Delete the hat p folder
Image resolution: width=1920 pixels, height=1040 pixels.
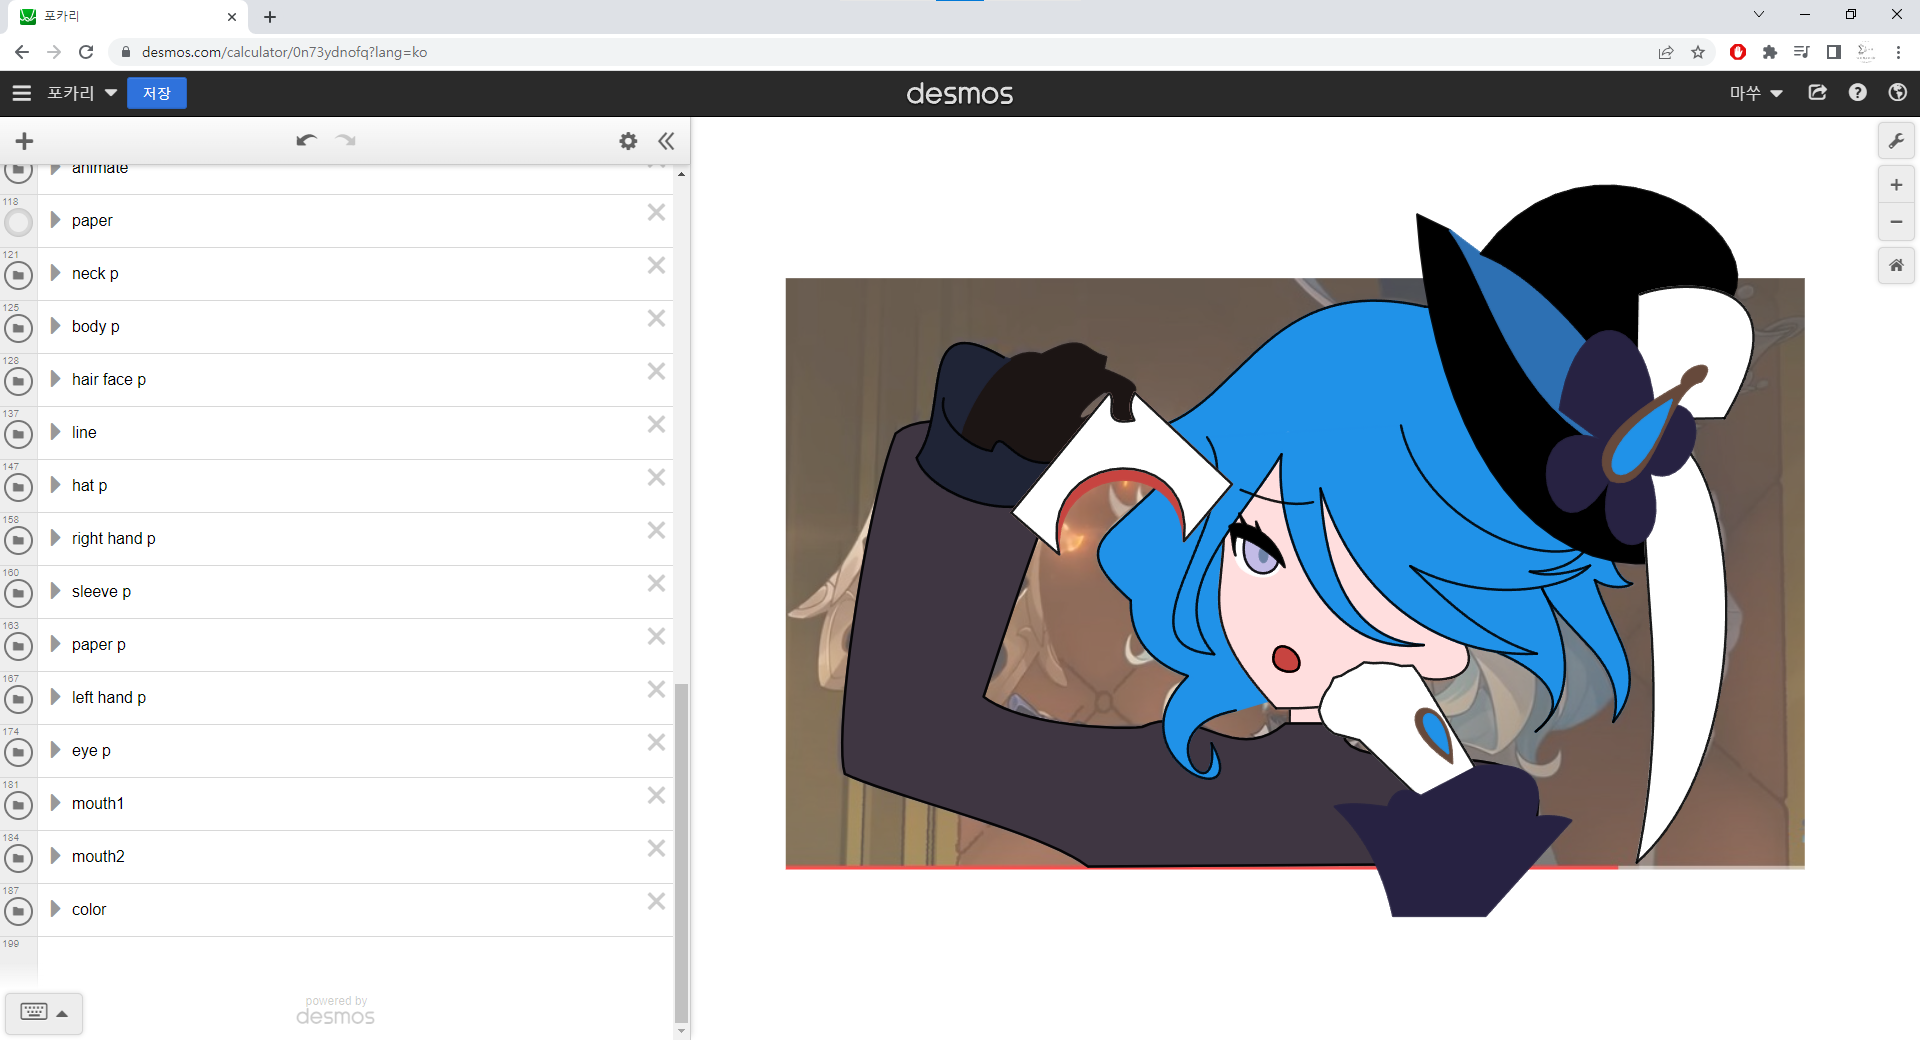coord(656,477)
